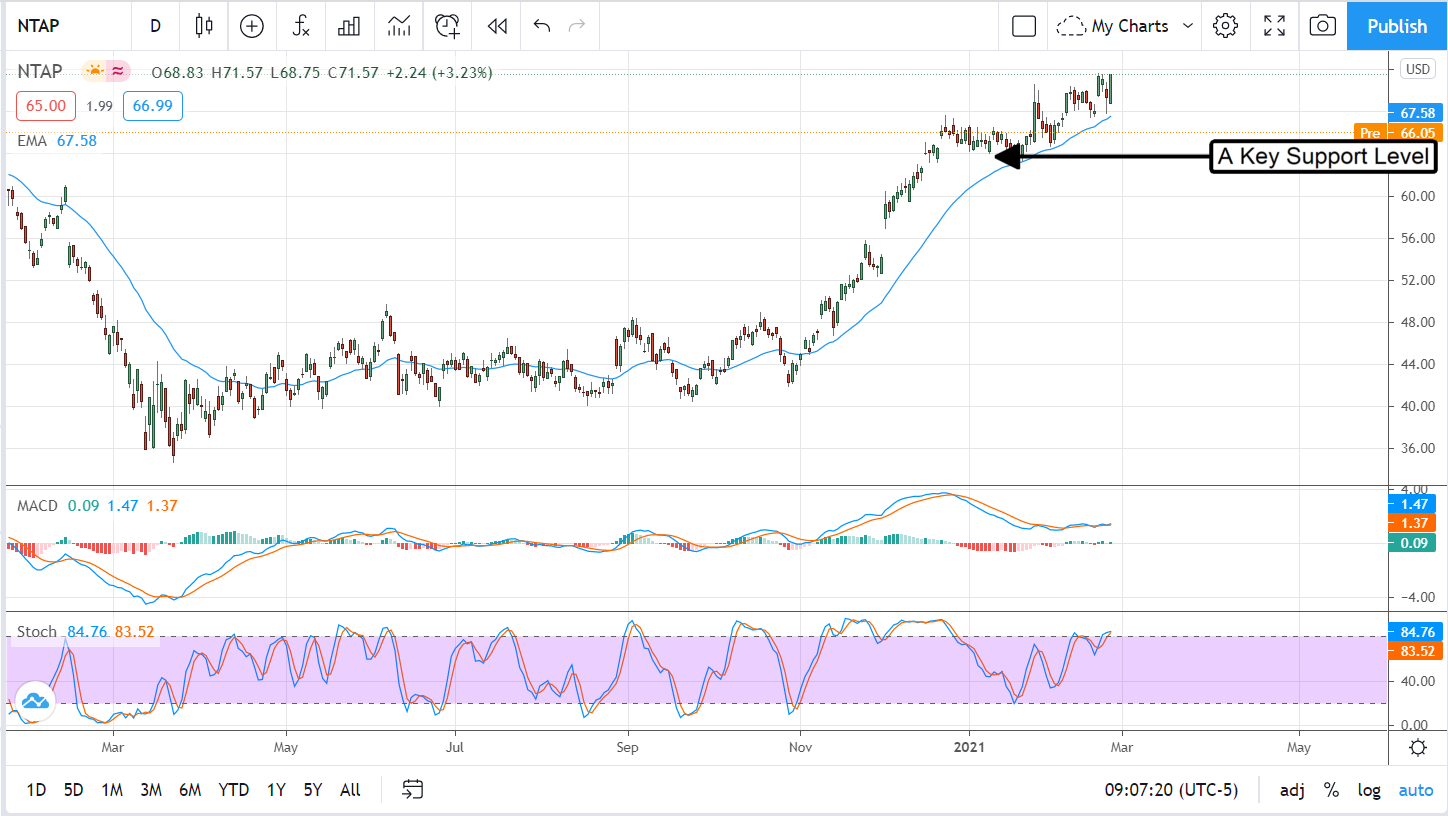Enter fullscreen mode
This screenshot has width=1448, height=816.
click(x=1274, y=26)
